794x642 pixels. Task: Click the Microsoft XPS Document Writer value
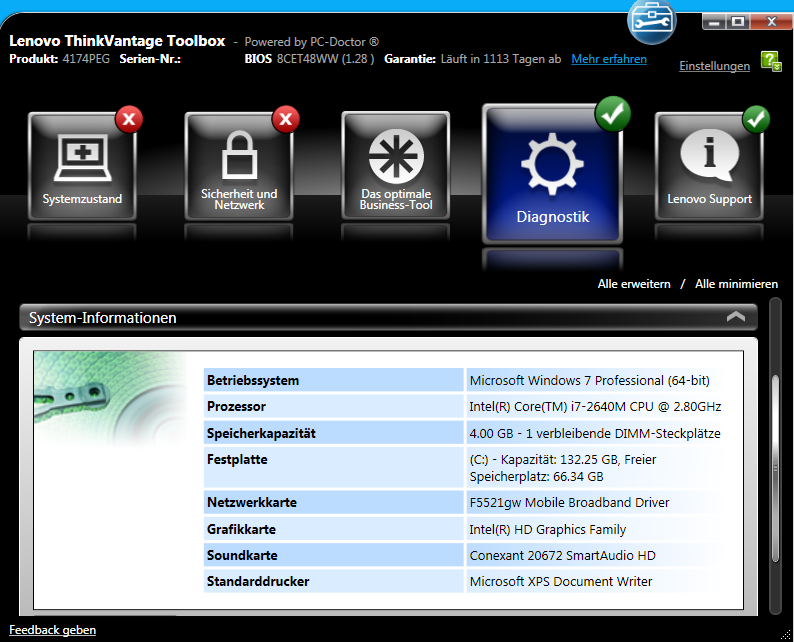pyautogui.click(x=561, y=581)
